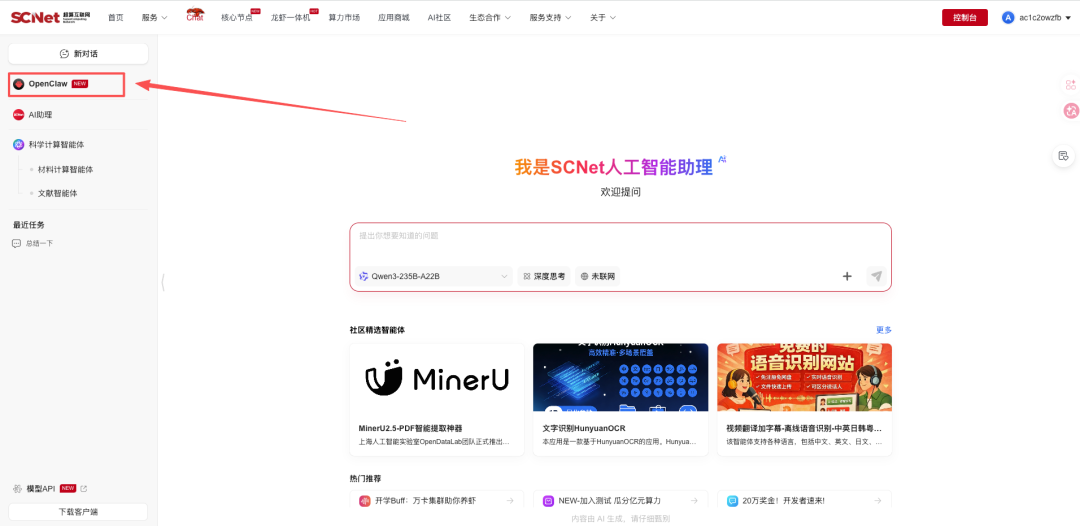Expand the 关于 dropdown
This screenshot has width=1080, height=526.
pyautogui.click(x=603, y=18)
